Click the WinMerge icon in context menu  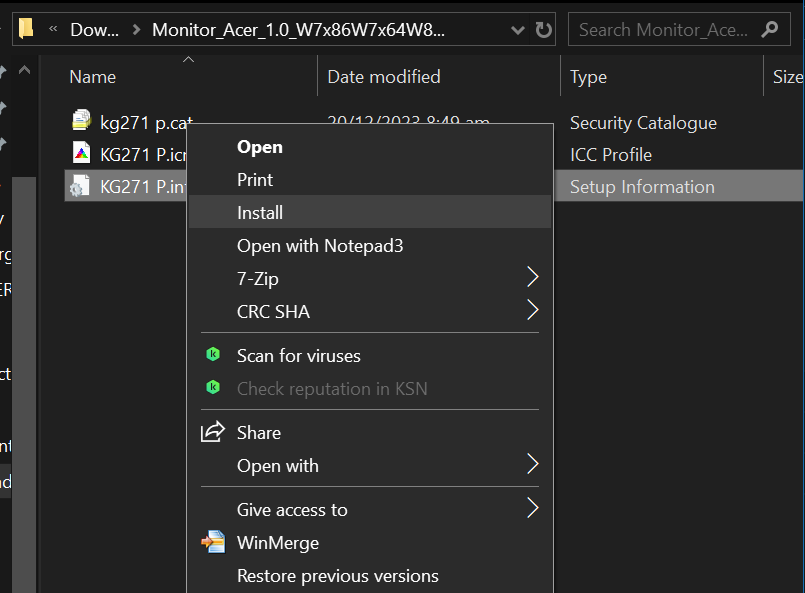[x=212, y=543]
